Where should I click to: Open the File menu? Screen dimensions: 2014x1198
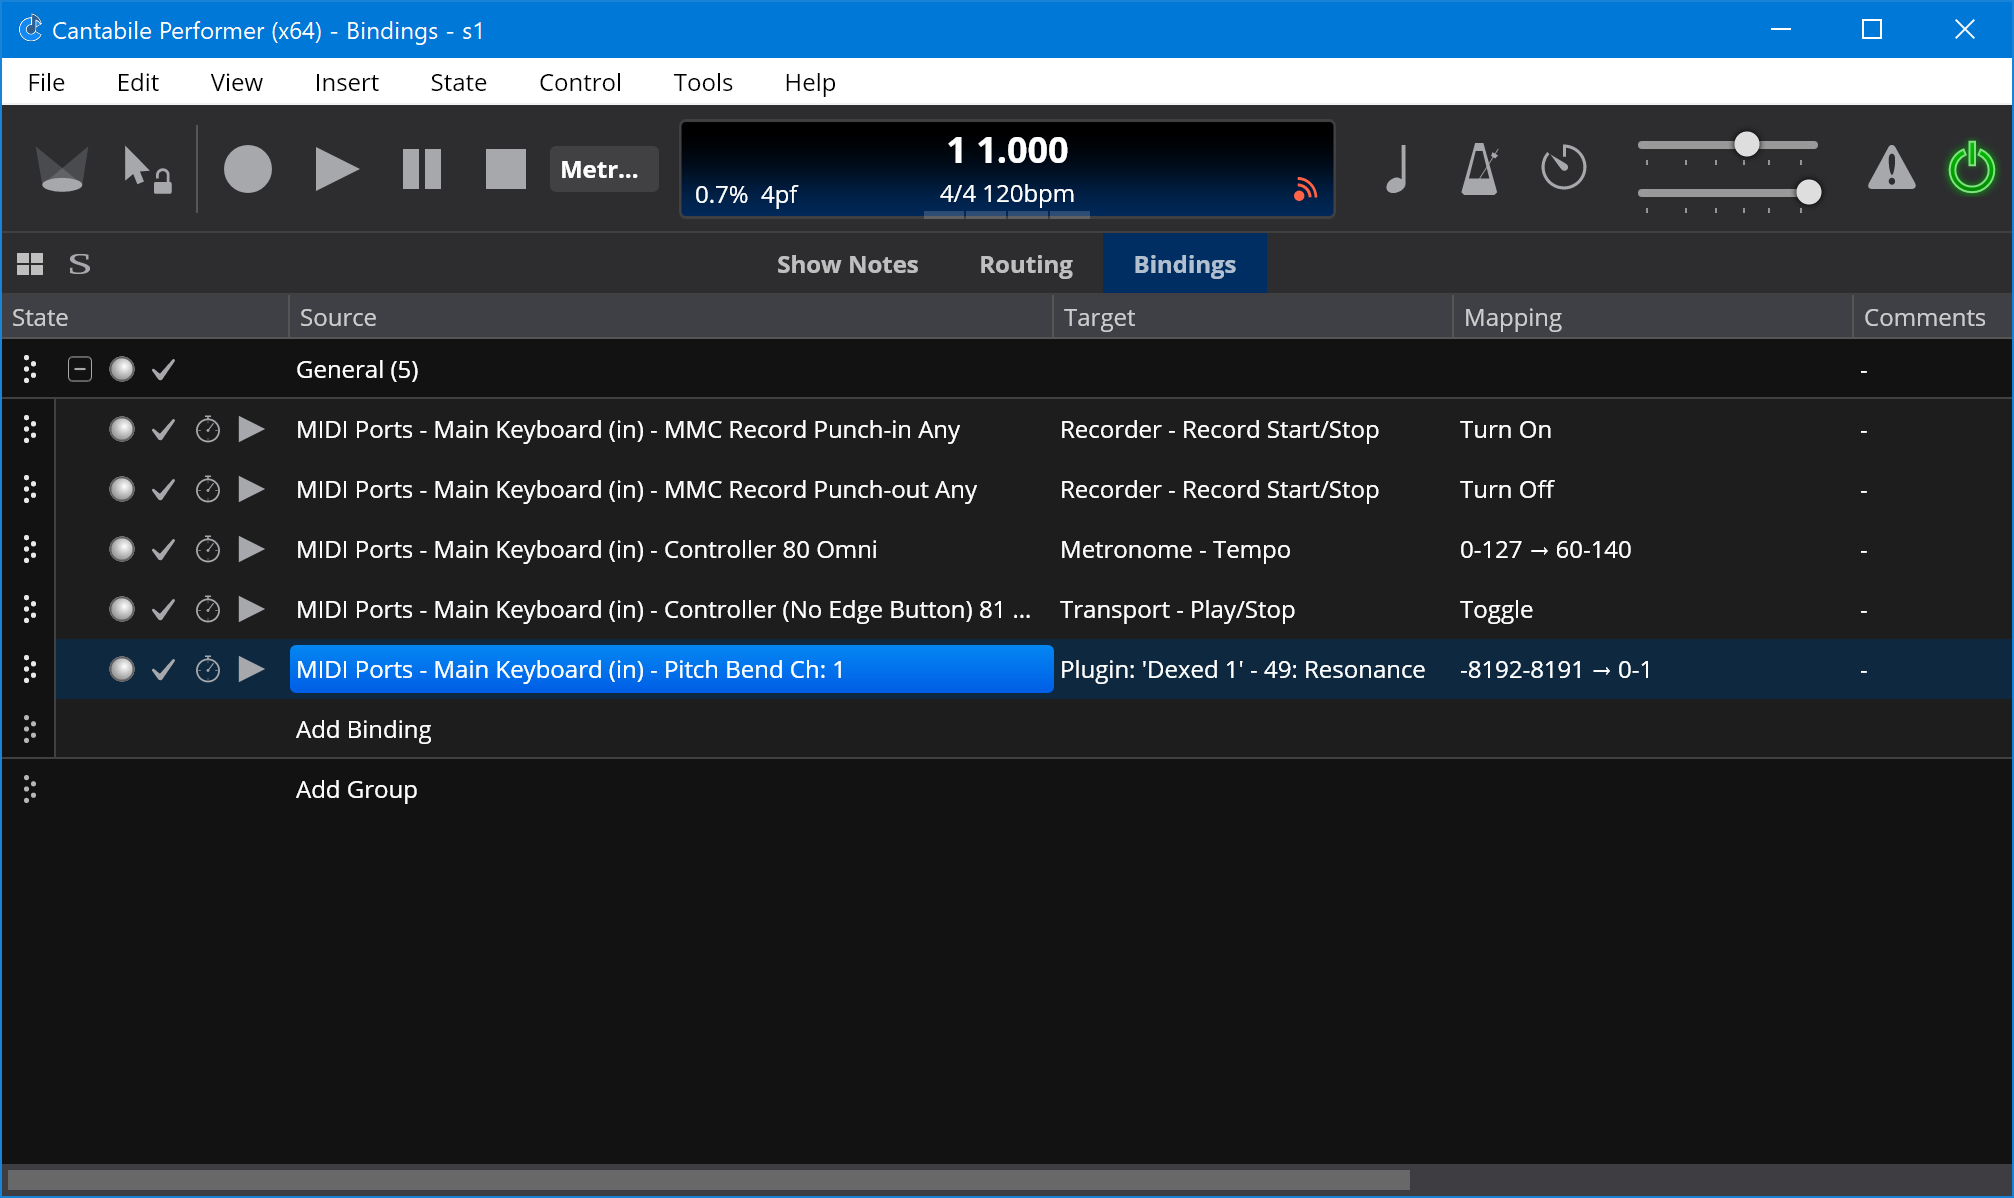coord(46,82)
